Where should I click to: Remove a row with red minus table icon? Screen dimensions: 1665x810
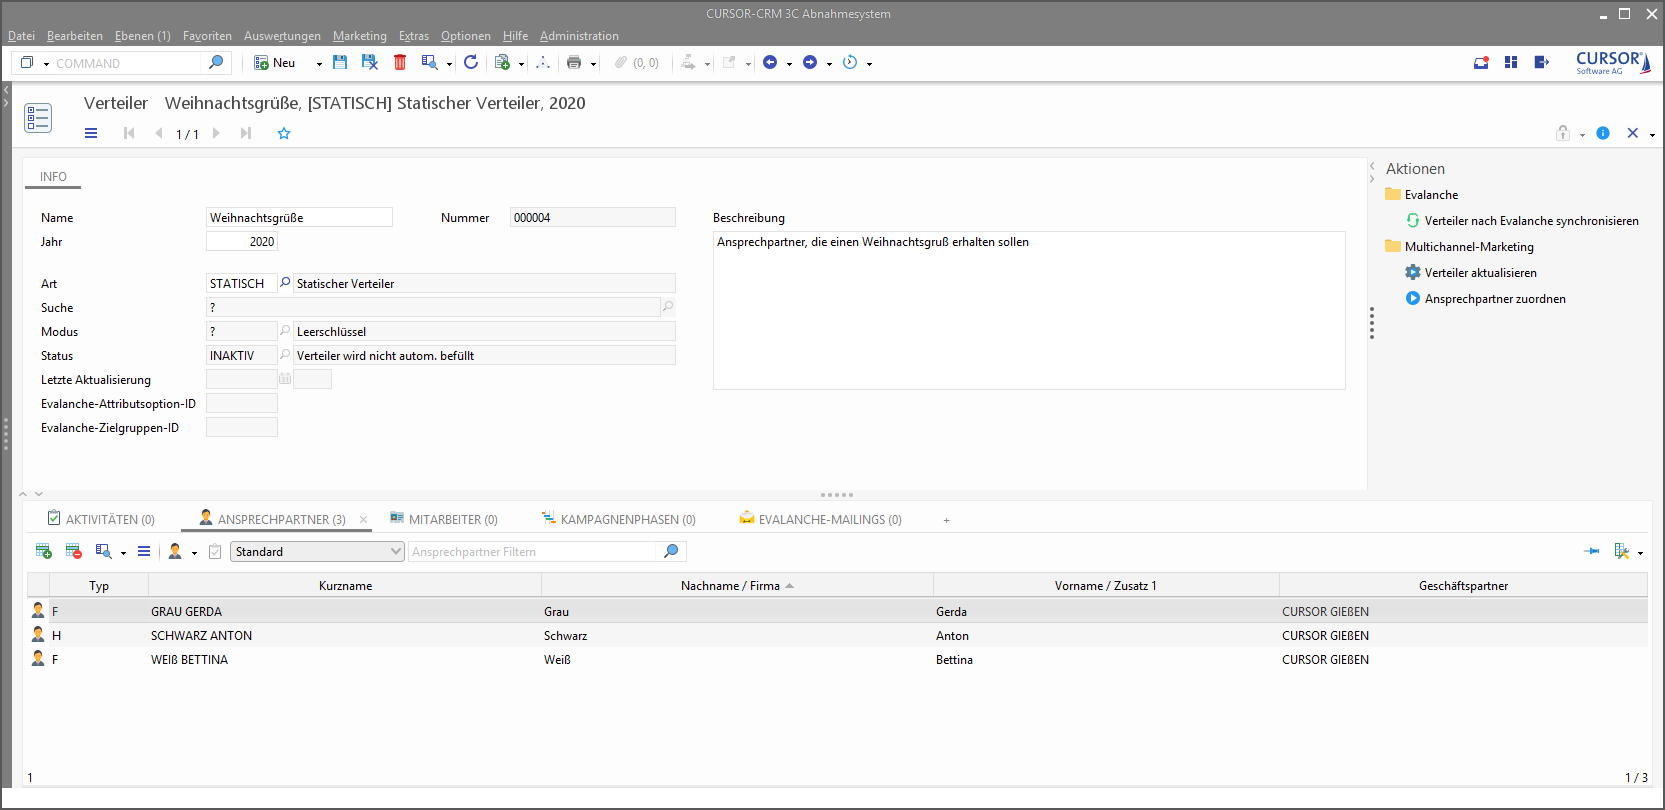tap(73, 552)
